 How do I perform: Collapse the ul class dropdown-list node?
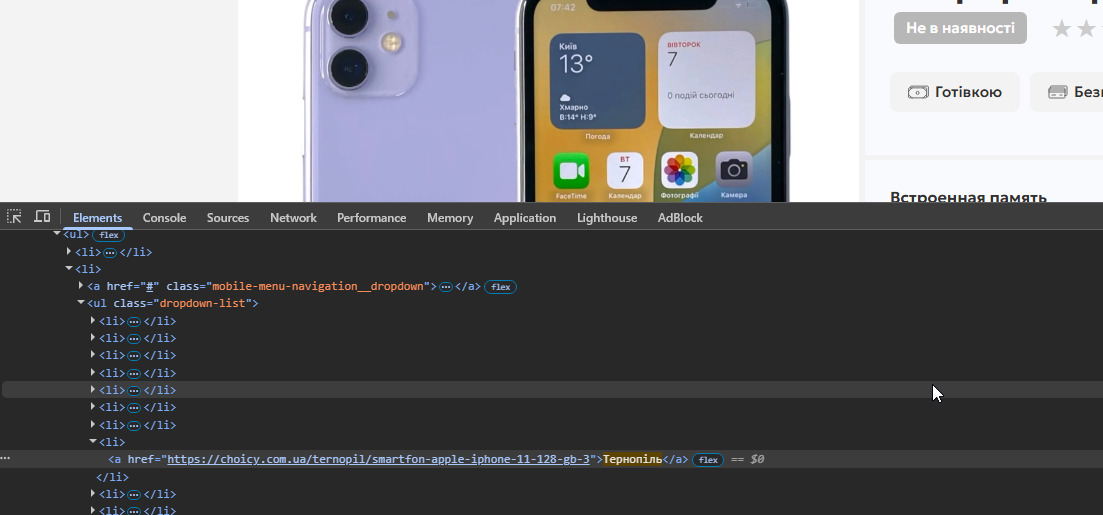pos(81,303)
